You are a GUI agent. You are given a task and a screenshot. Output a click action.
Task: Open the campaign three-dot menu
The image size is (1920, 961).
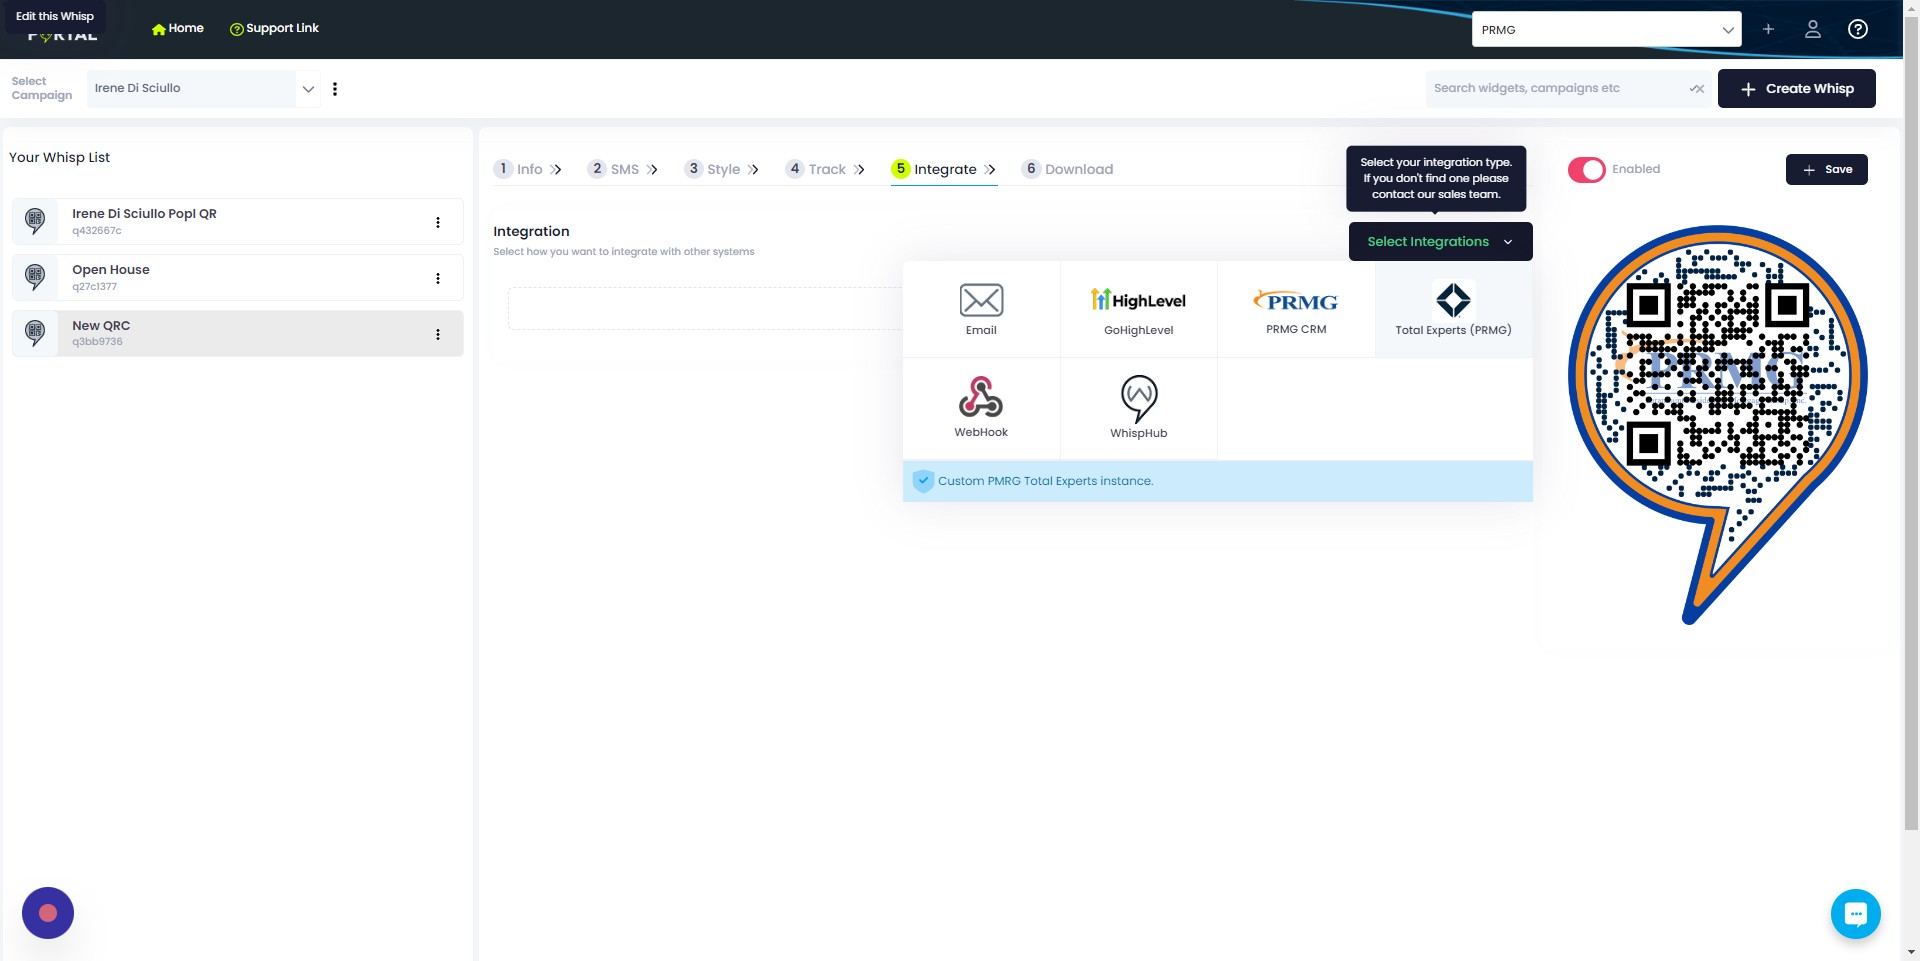click(335, 89)
